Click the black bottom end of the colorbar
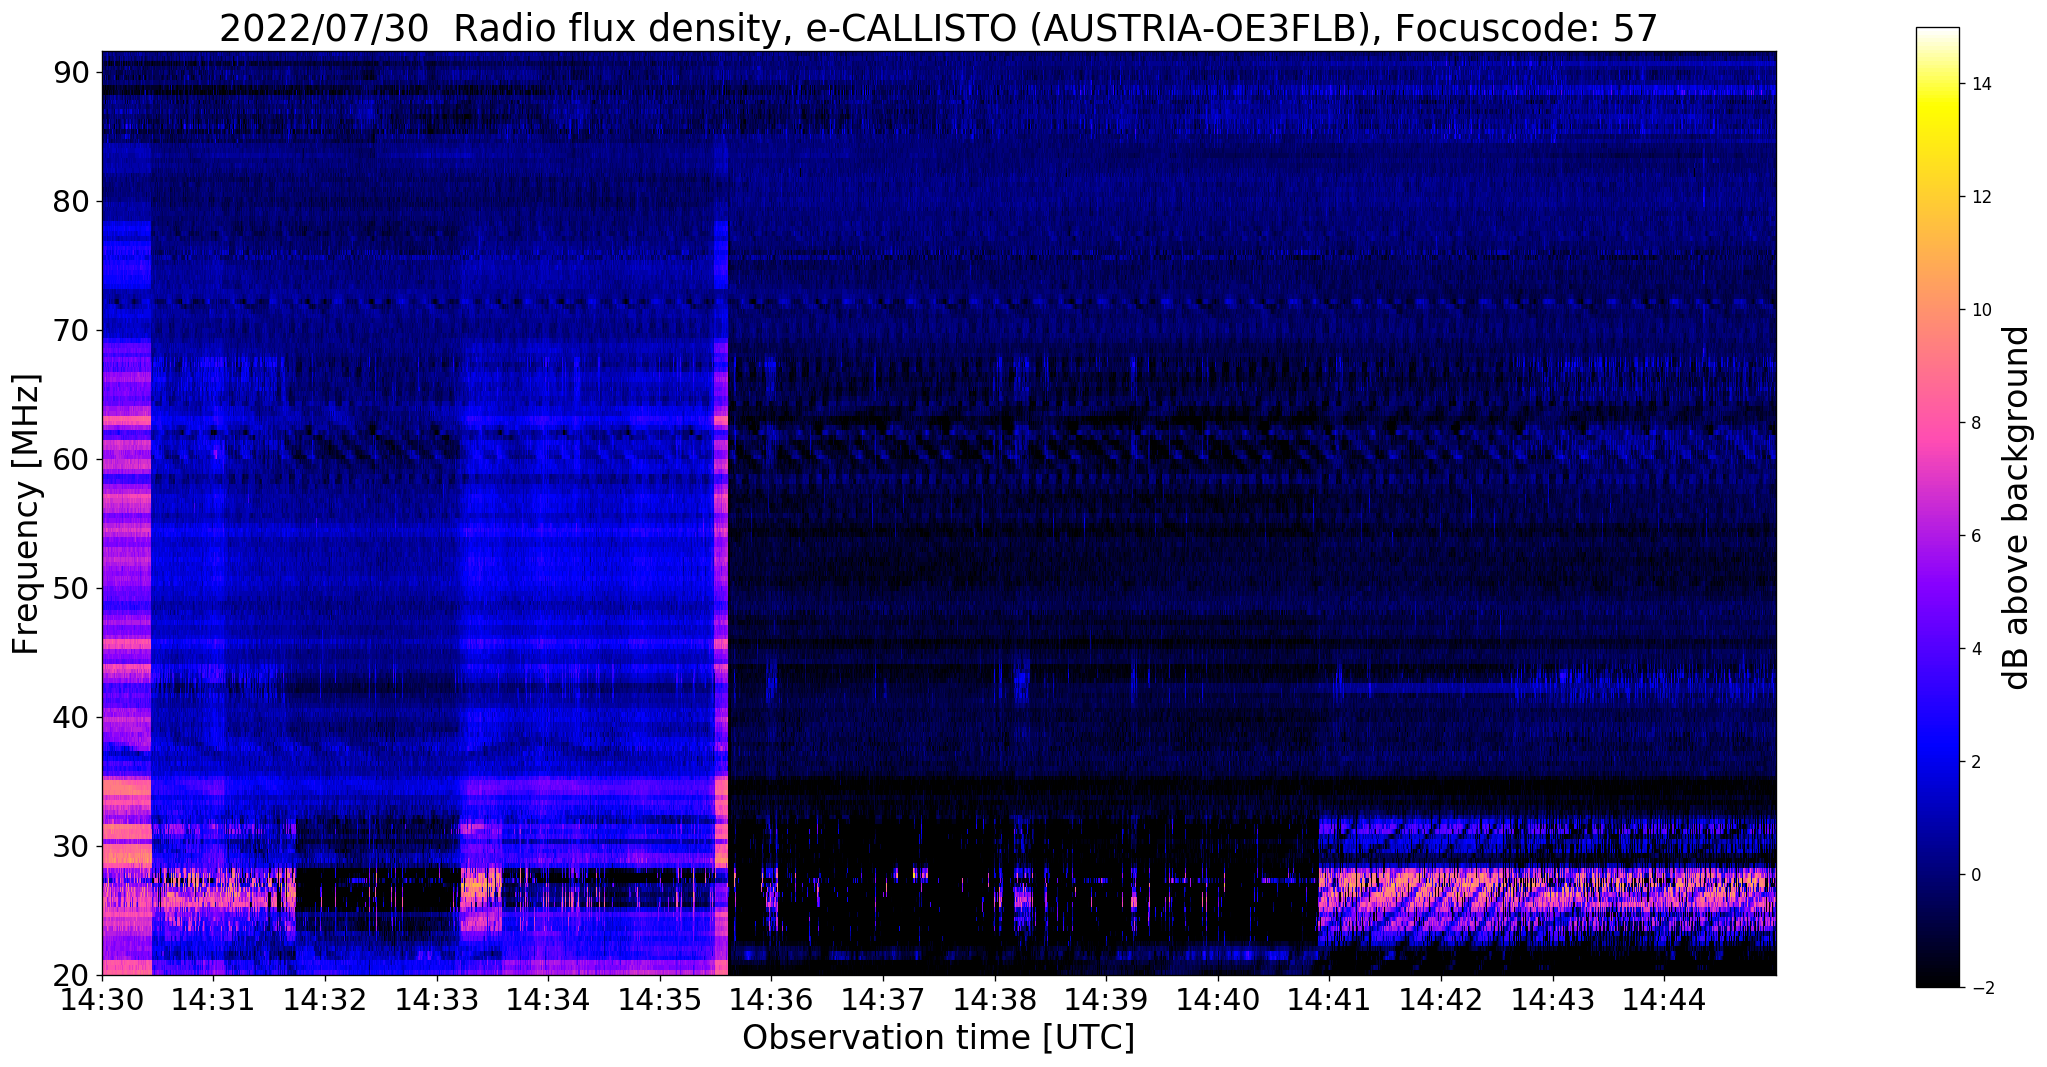This screenshot has height=1067, width=2047. coord(1937,978)
